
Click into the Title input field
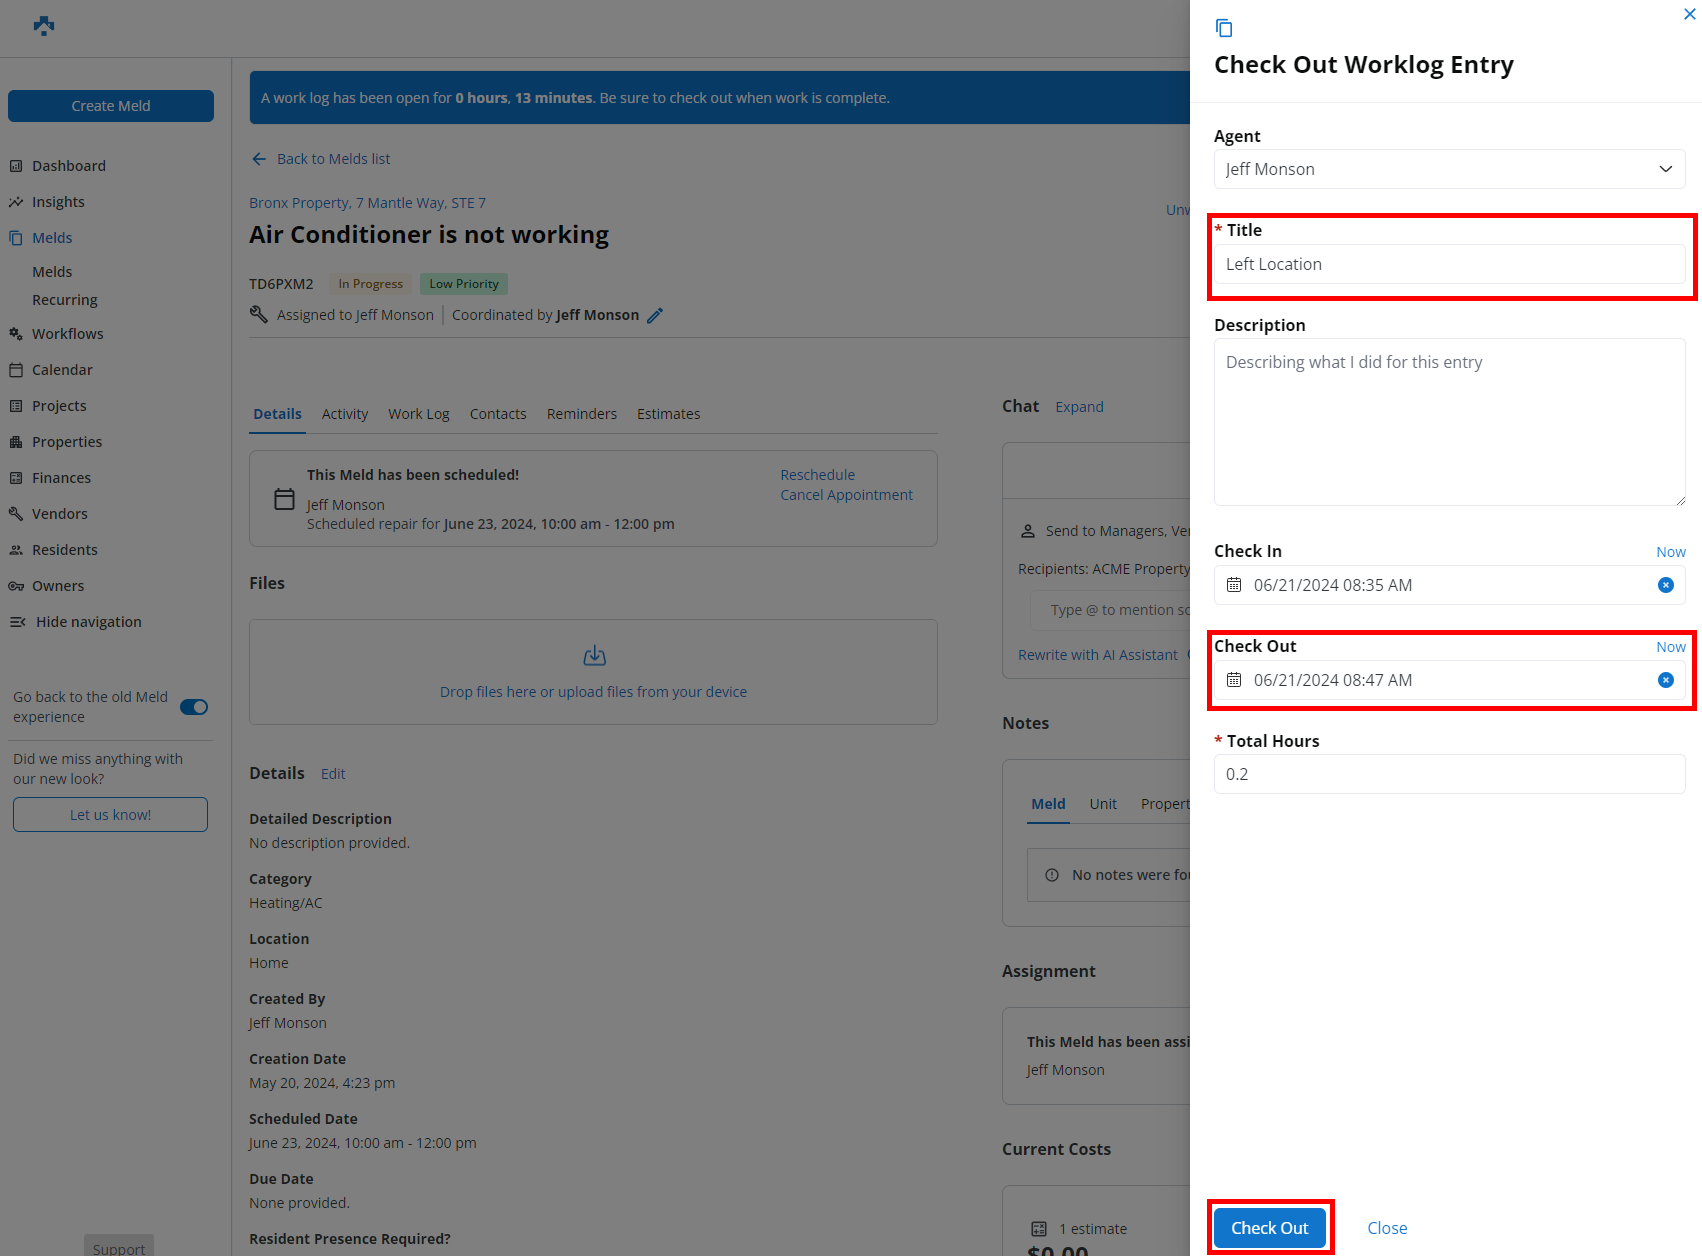click(1449, 264)
